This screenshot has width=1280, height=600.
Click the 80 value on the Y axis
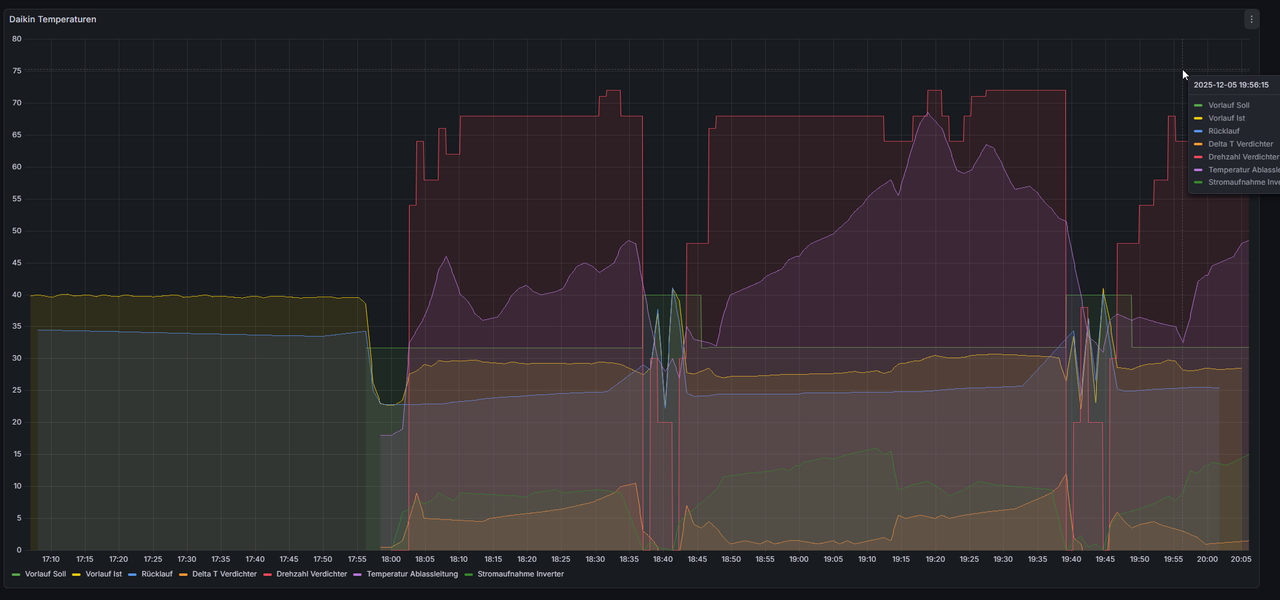pyautogui.click(x=16, y=39)
